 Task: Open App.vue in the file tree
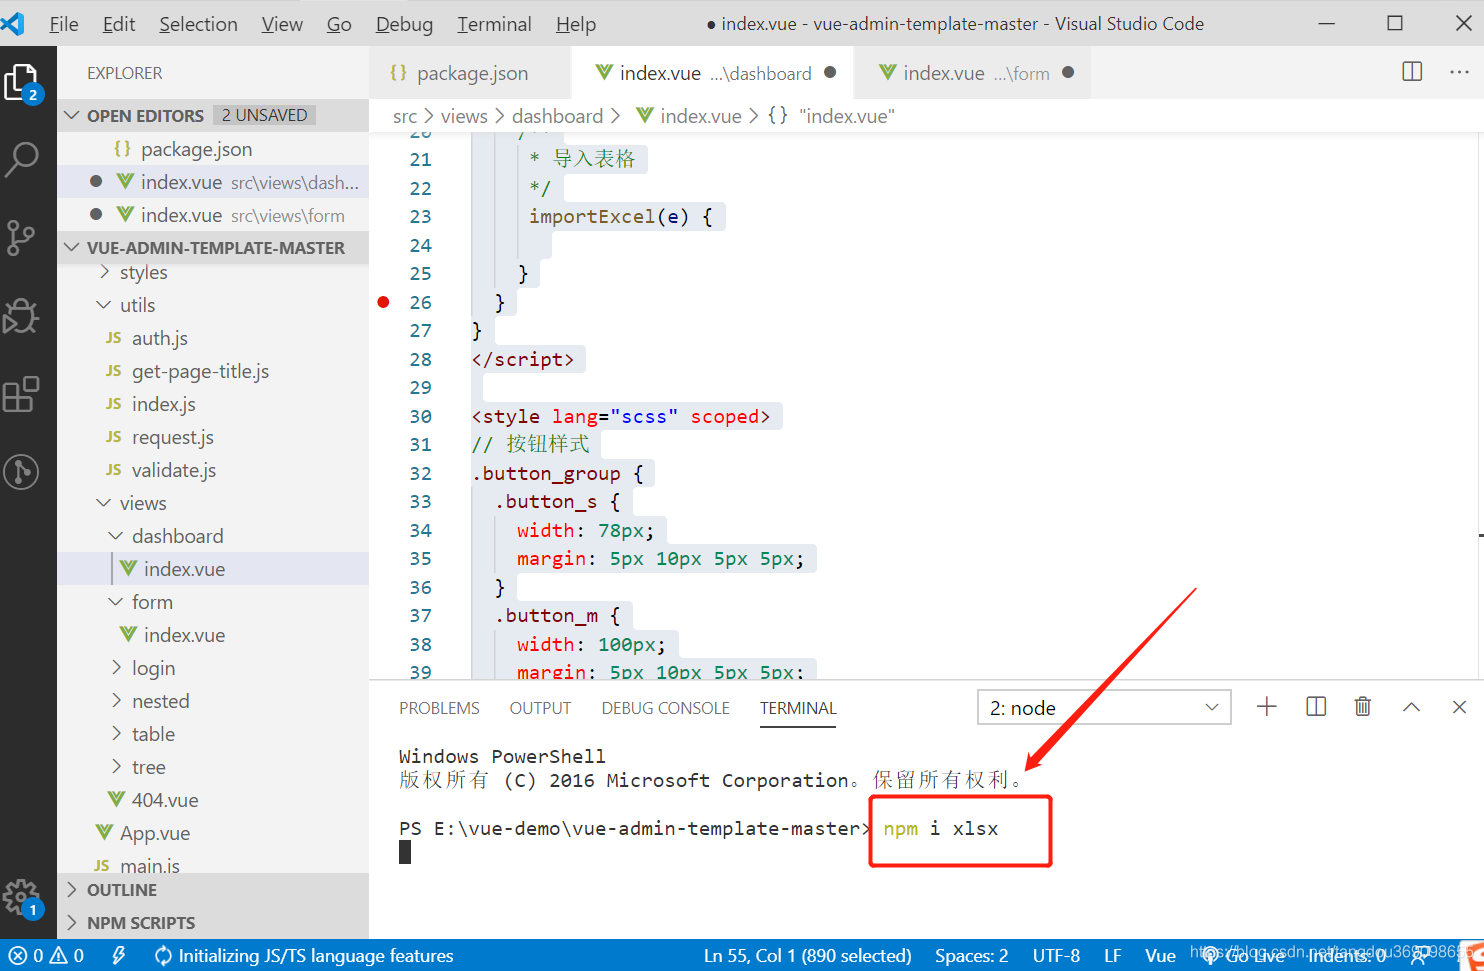(154, 833)
